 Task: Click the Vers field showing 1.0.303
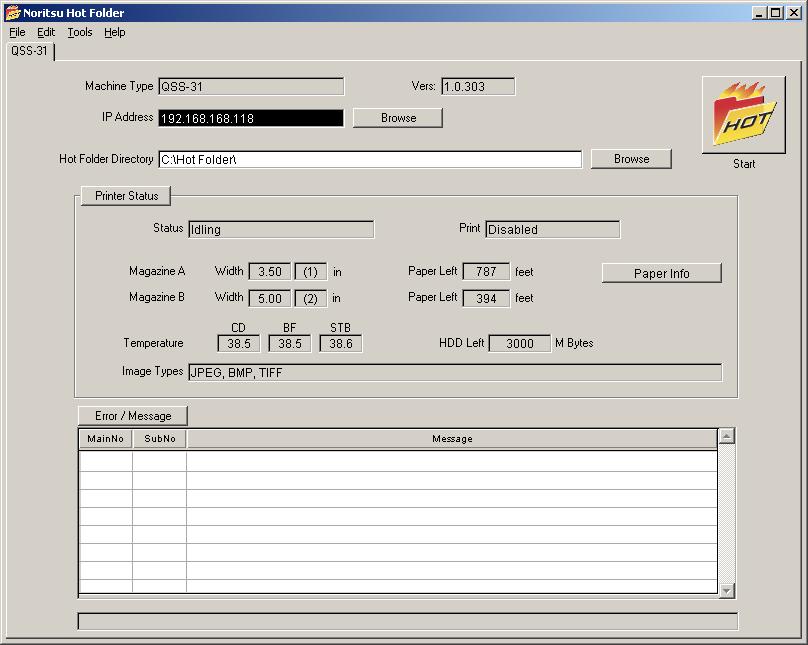(x=478, y=87)
